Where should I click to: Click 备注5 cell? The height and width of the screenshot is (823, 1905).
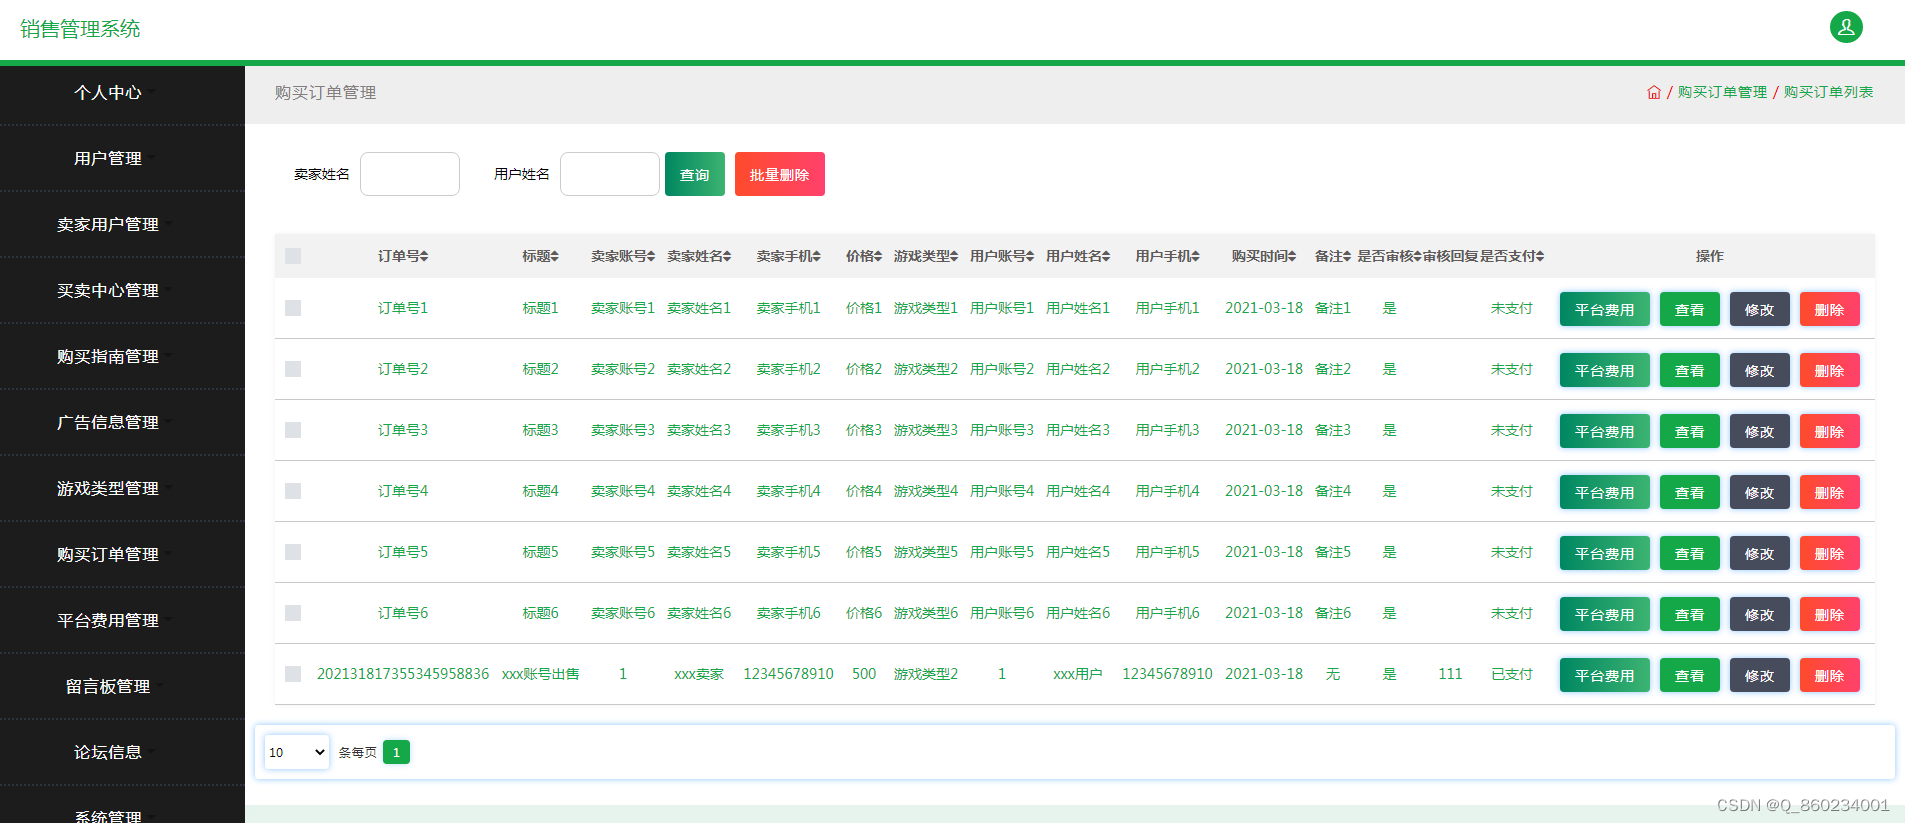(x=1333, y=552)
